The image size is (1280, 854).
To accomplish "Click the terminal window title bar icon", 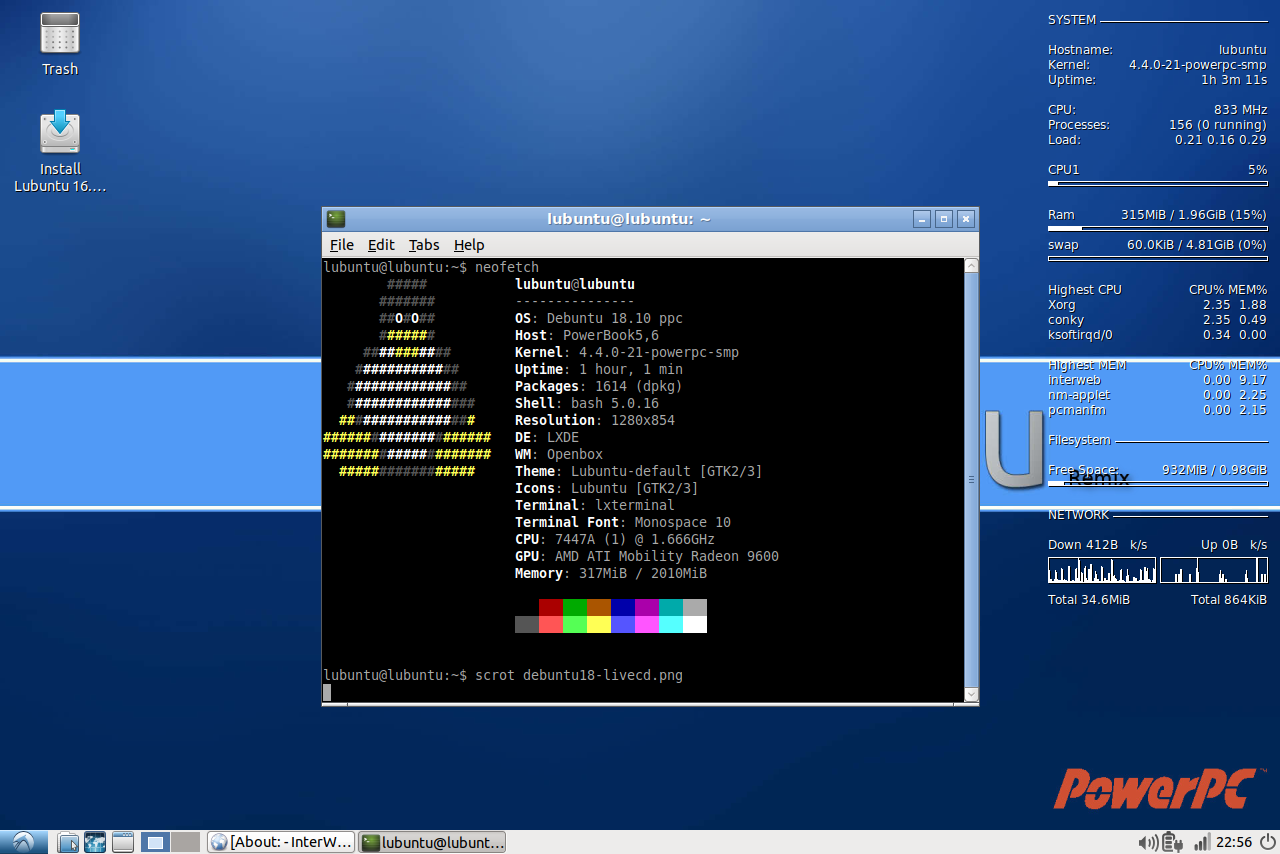I will click(x=336, y=219).
